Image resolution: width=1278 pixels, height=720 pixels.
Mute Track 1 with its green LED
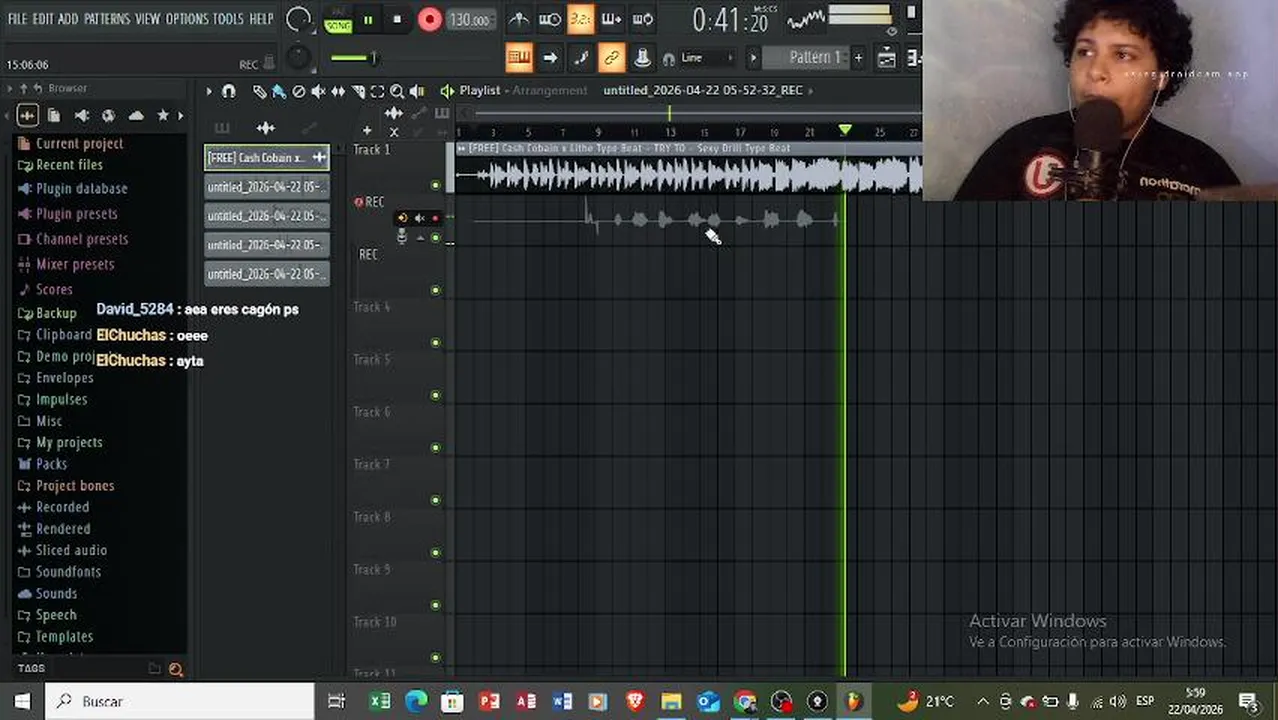tap(435, 185)
